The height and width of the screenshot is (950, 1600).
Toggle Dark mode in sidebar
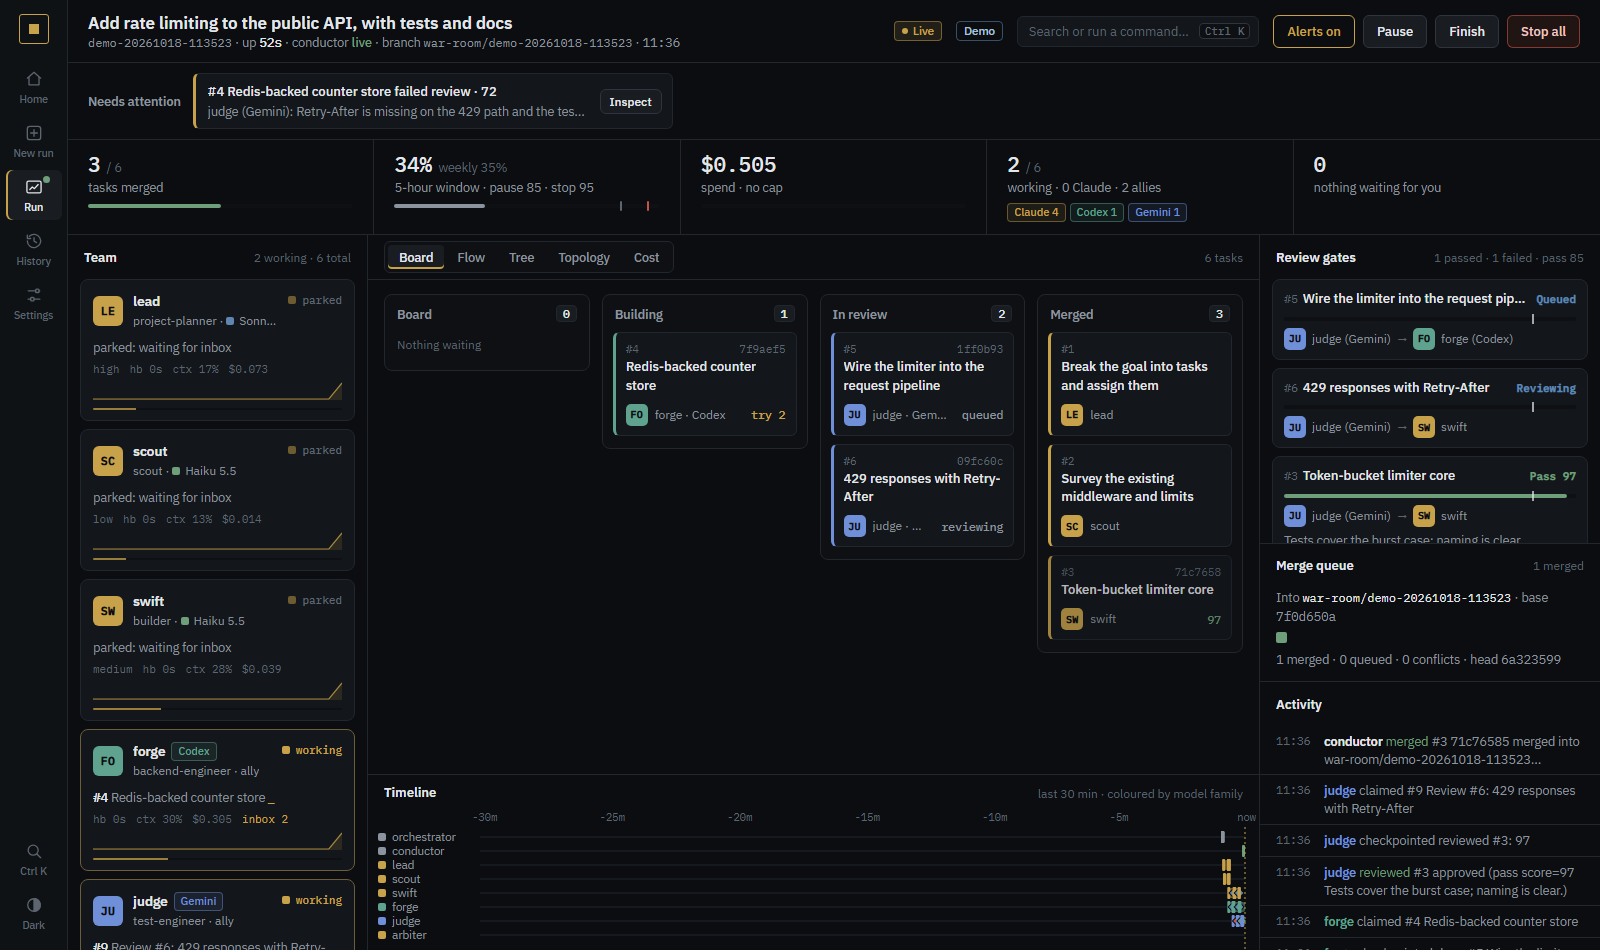tap(33, 913)
